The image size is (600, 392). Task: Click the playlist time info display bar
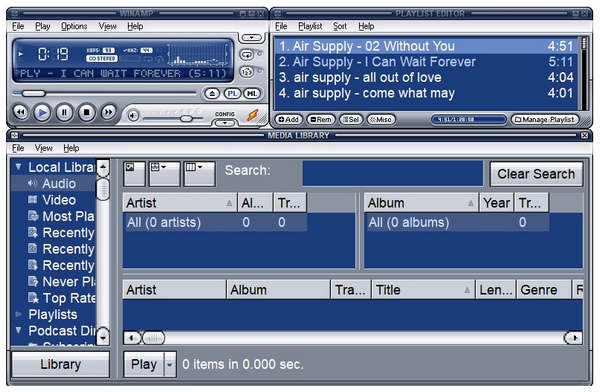pos(469,120)
